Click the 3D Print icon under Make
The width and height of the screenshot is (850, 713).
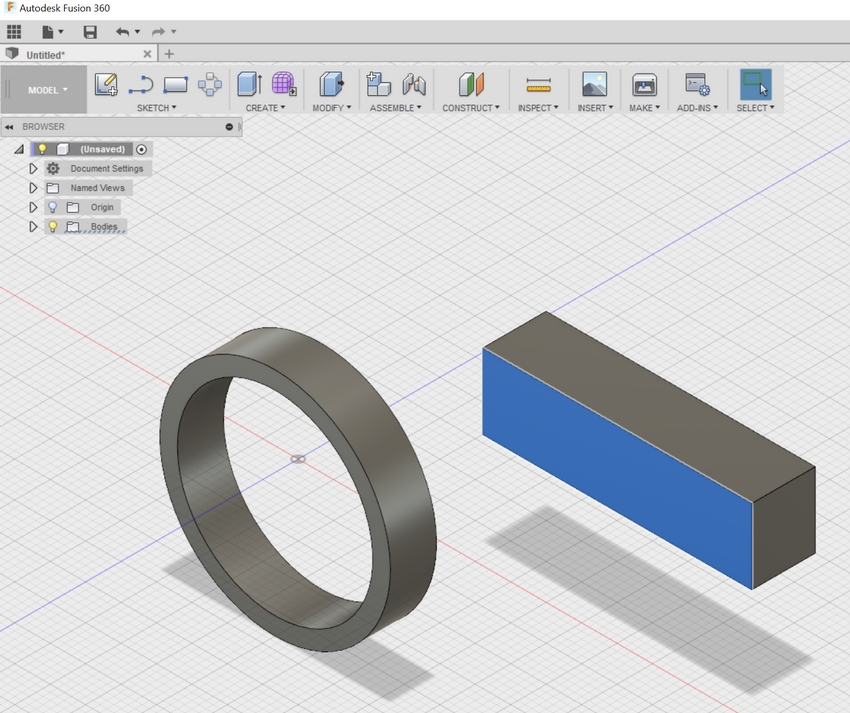643,85
